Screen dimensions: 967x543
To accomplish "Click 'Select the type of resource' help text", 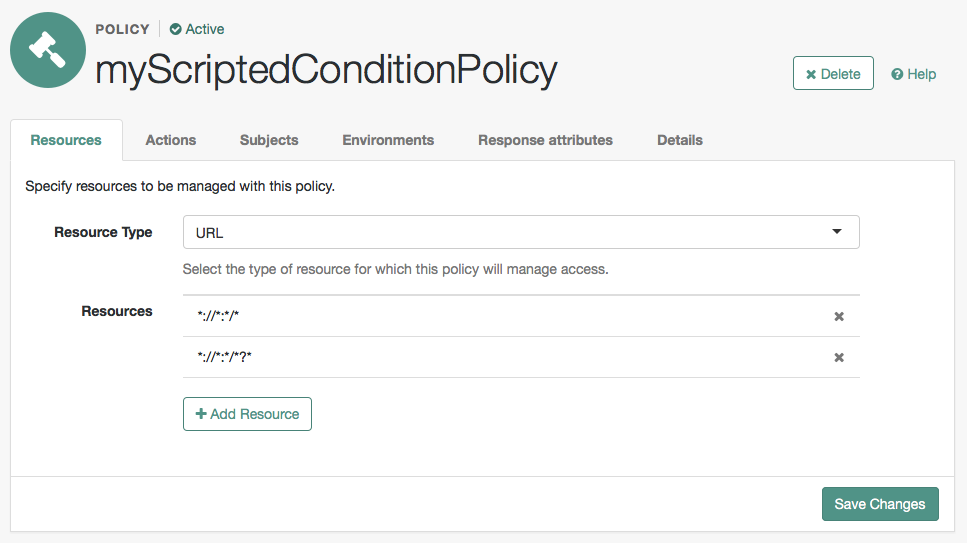I will point(395,269).
